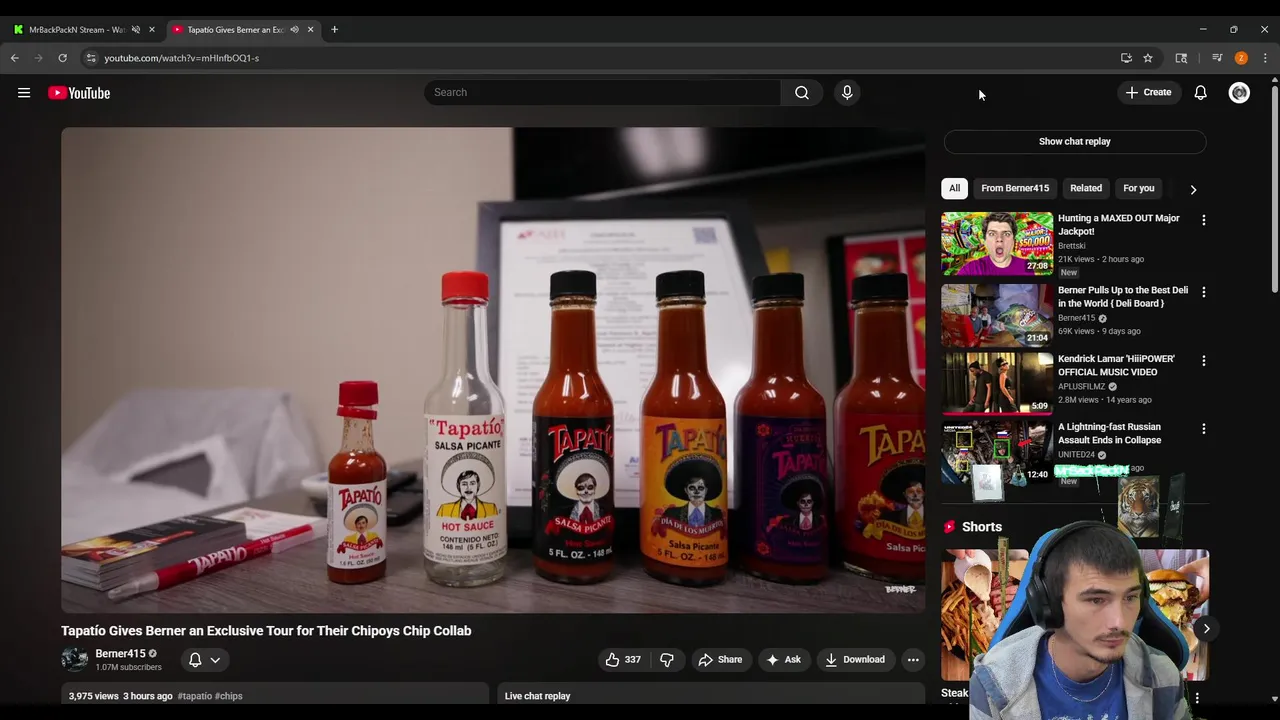
Task: Close the Tapatío YouTube tab
Action: [310, 30]
